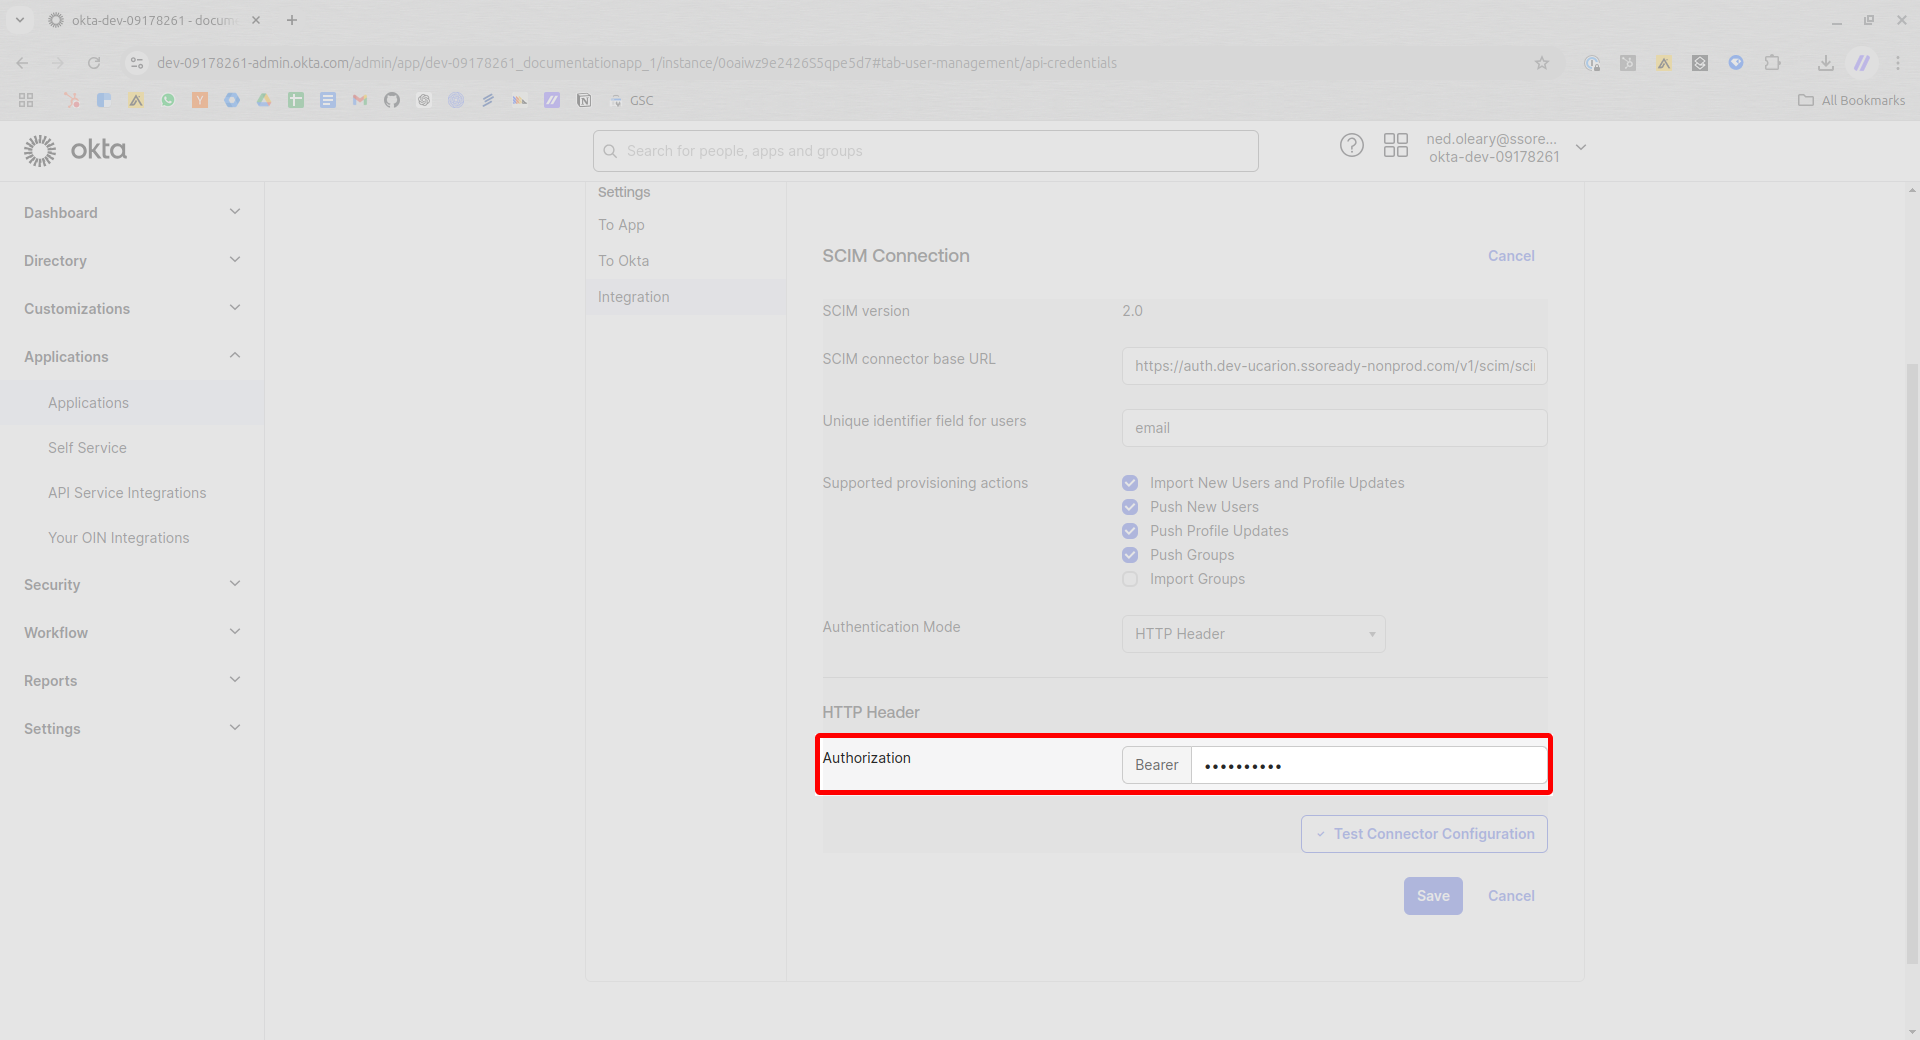
Task: Uncheck Push New Users checkbox
Action: [x=1130, y=507]
